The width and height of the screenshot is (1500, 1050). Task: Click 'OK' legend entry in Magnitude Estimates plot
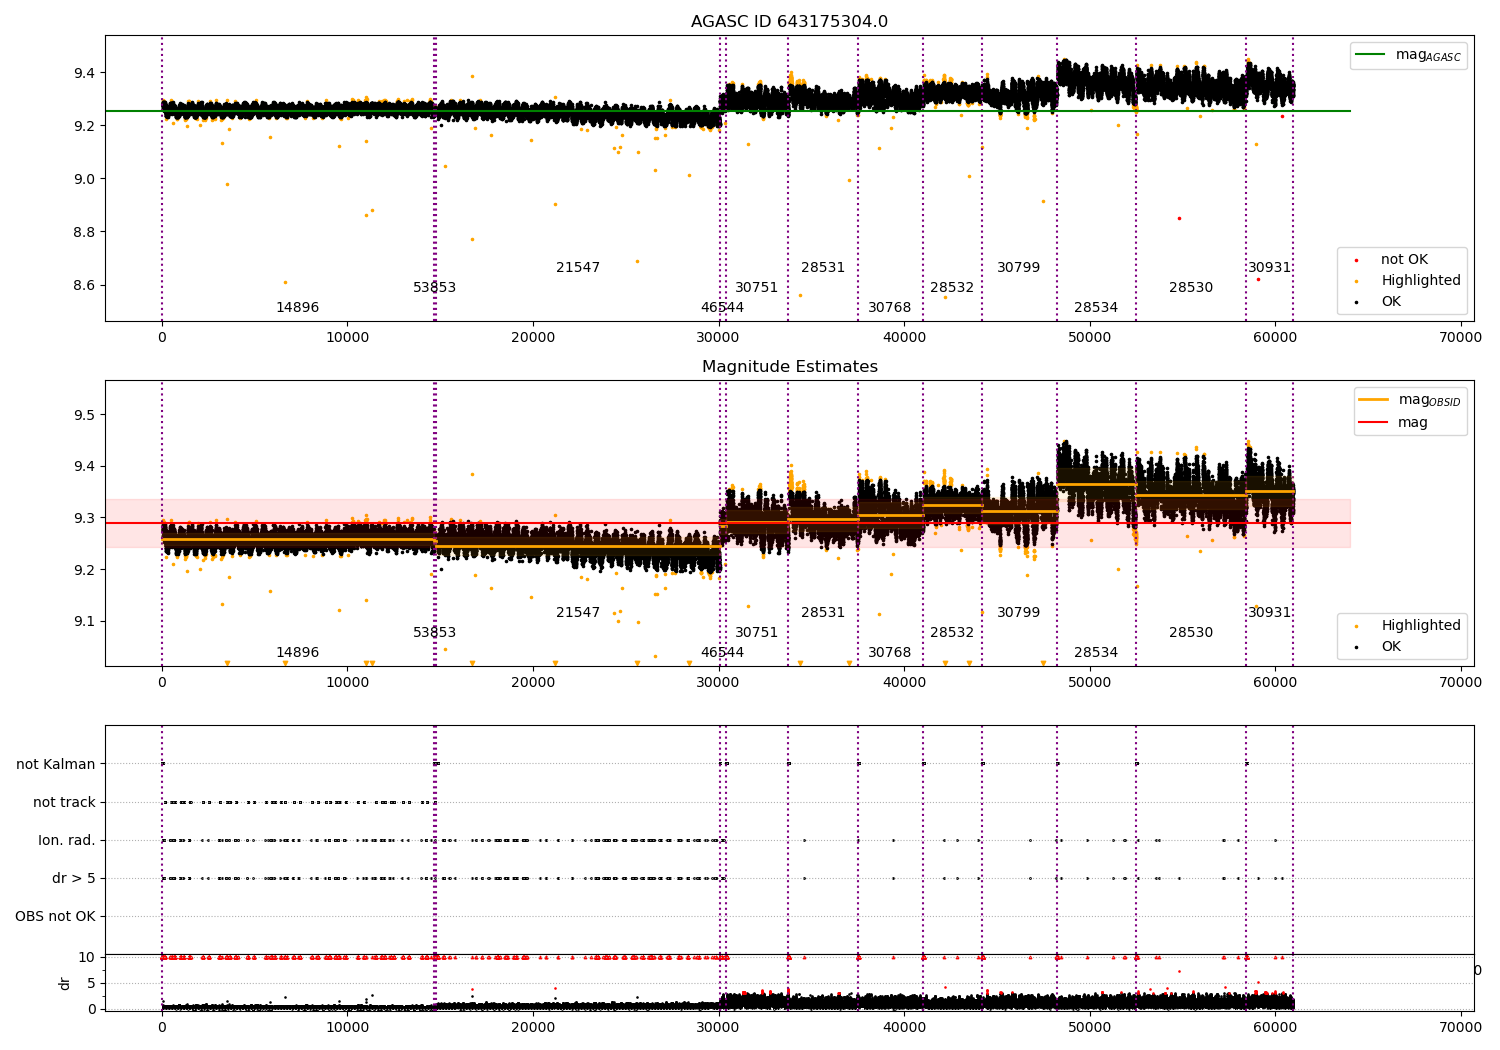click(x=1378, y=646)
